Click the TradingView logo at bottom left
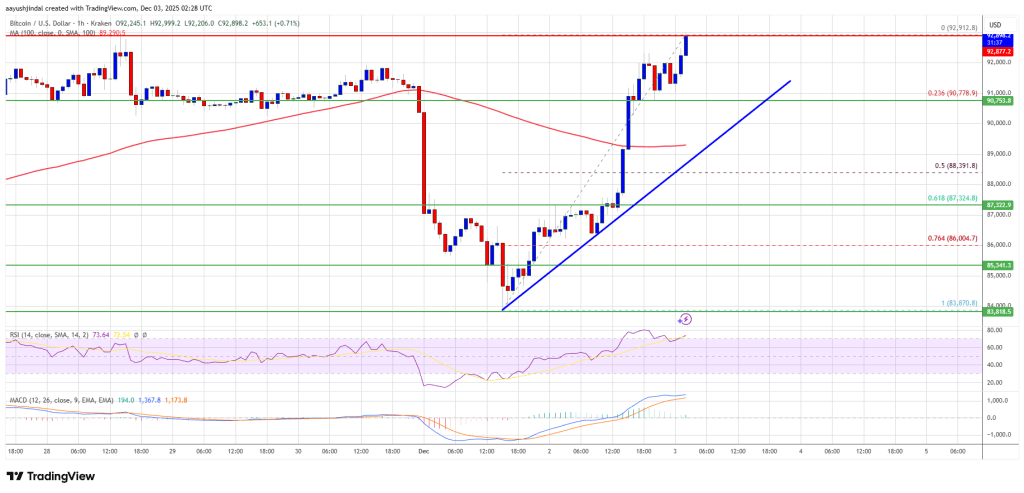Viewport: 1024px width, 493px height. [x=50, y=476]
